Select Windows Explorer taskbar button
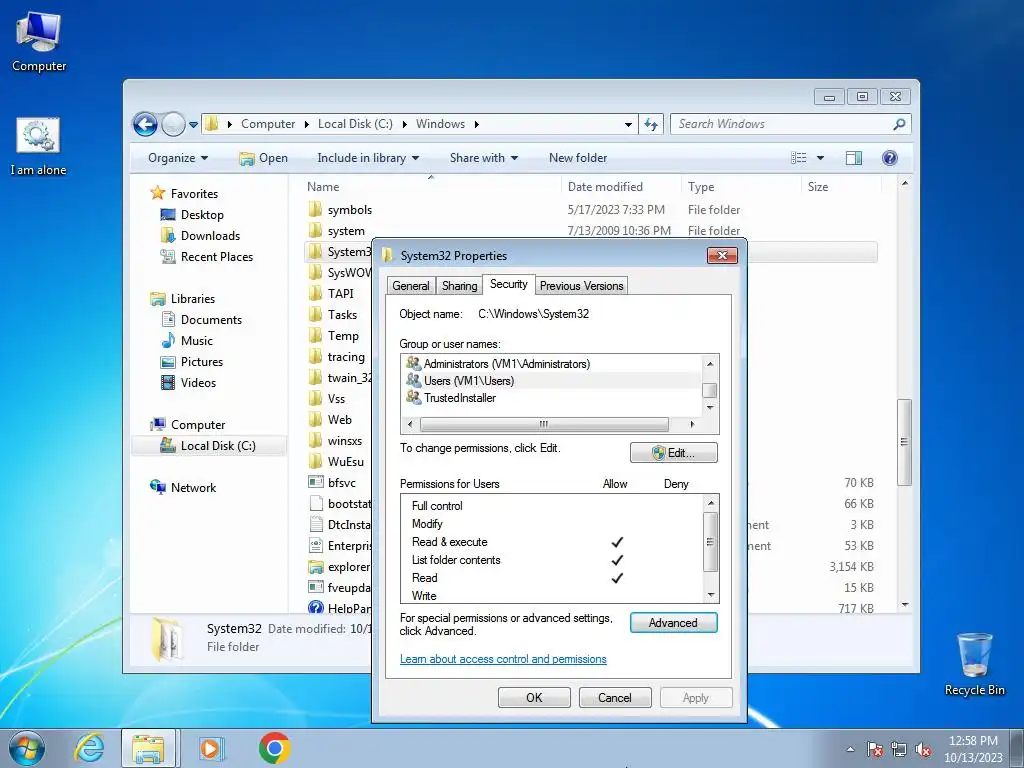This screenshot has height=768, width=1024. (x=148, y=748)
